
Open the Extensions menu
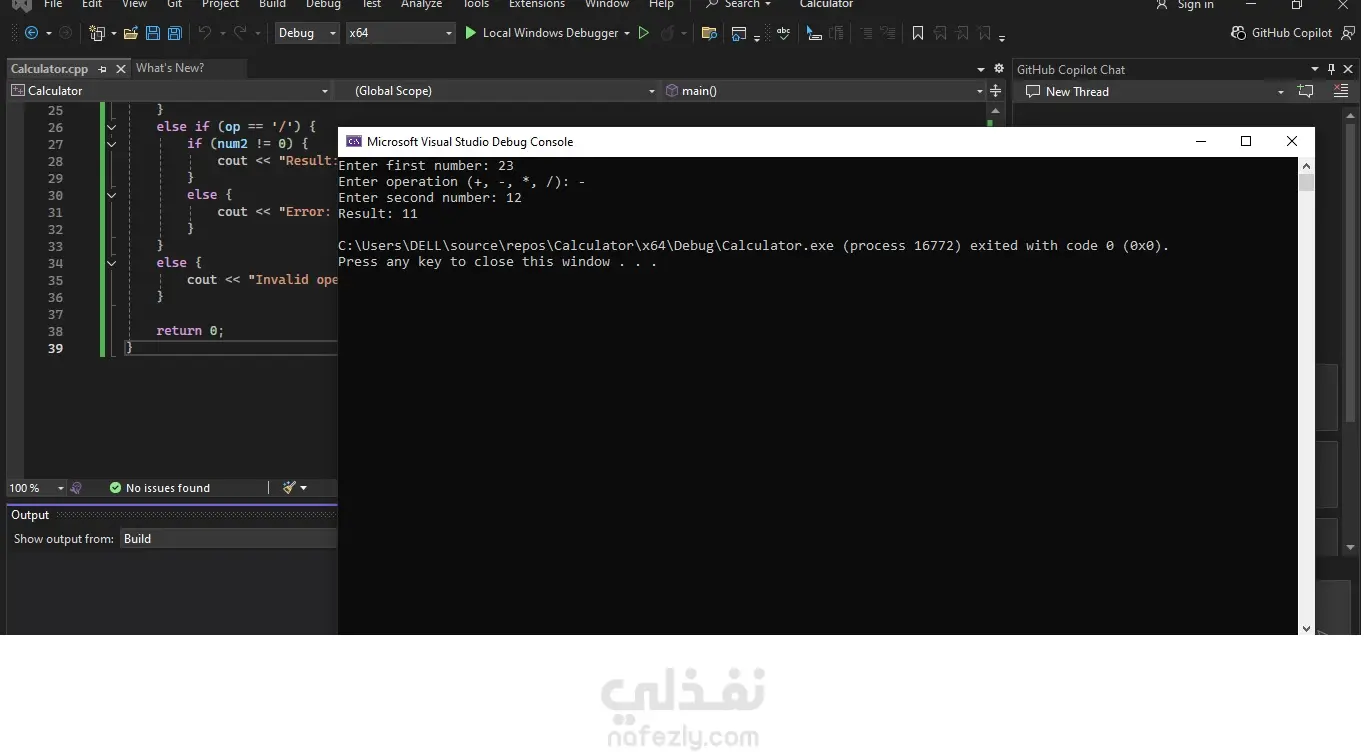coord(537,4)
